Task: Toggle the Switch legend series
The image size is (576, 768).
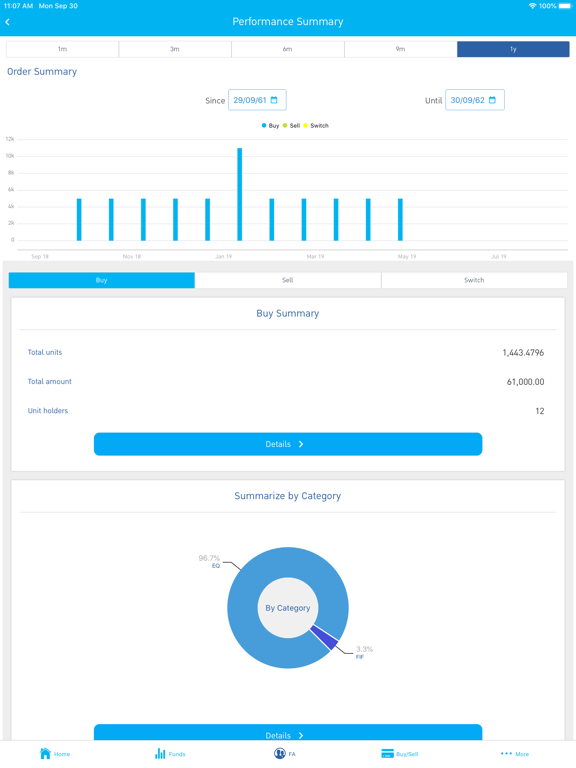Action: (316, 126)
